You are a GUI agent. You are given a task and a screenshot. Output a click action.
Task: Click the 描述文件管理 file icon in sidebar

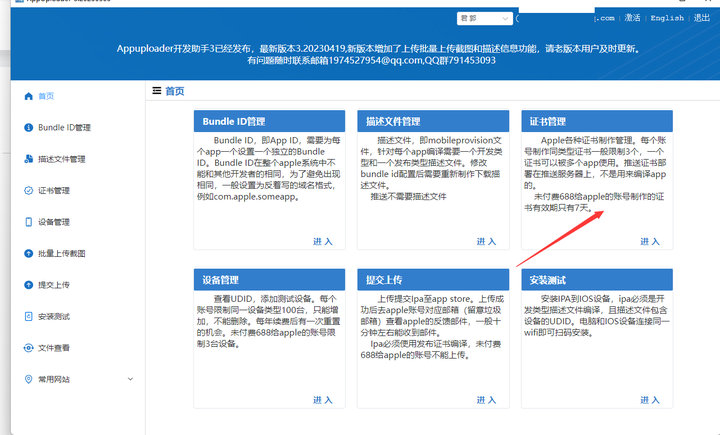click(28, 159)
